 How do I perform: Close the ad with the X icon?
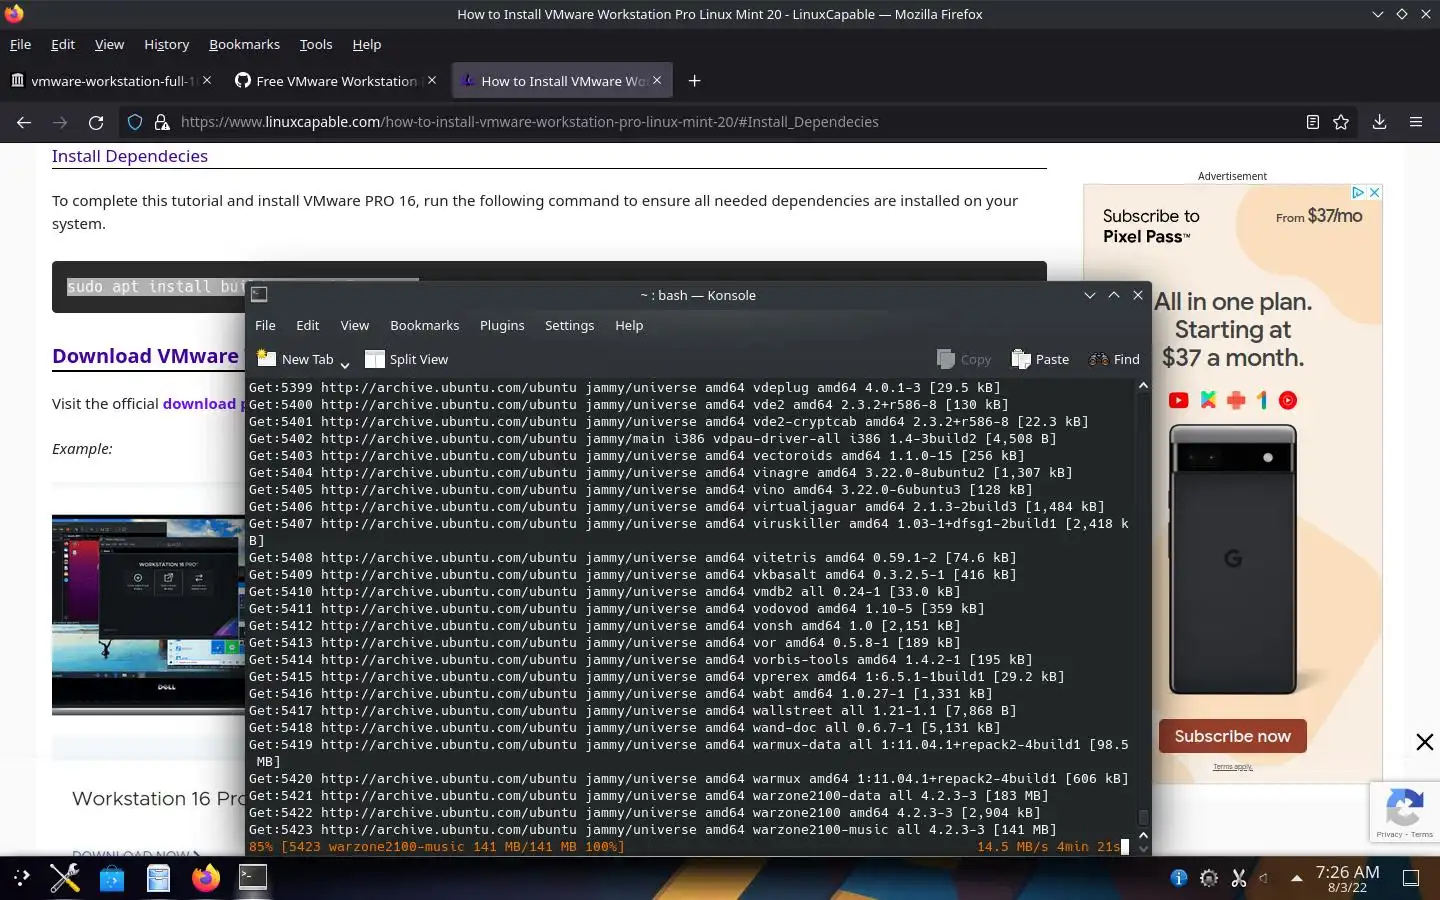pos(1375,192)
